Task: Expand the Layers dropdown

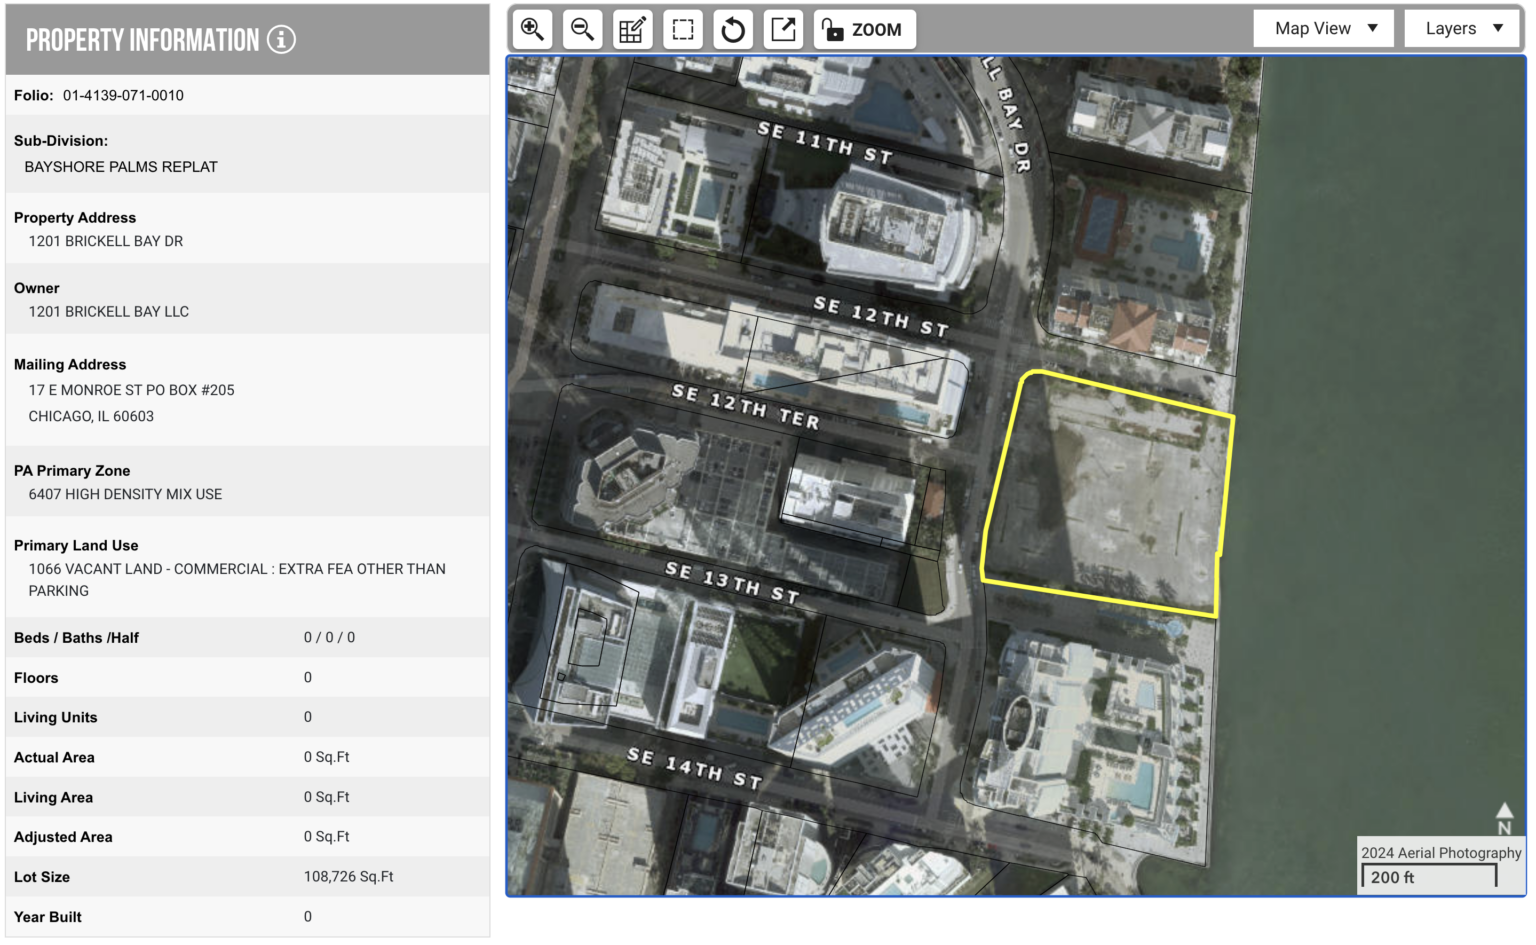Action: click(x=1463, y=29)
